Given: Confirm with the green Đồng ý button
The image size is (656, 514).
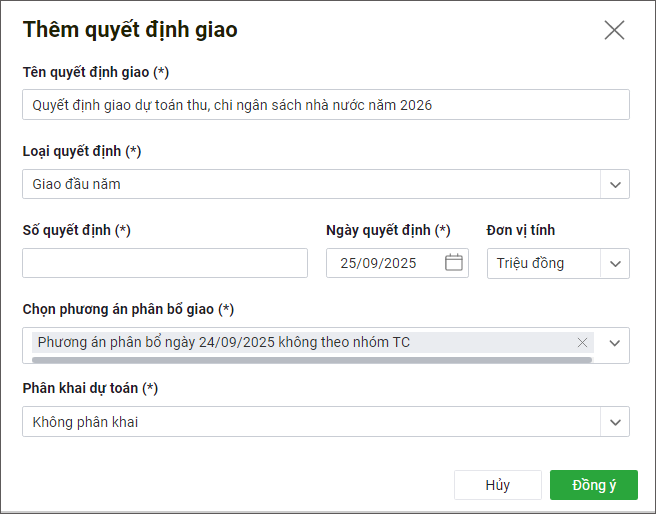Looking at the screenshot, I should click(594, 485).
